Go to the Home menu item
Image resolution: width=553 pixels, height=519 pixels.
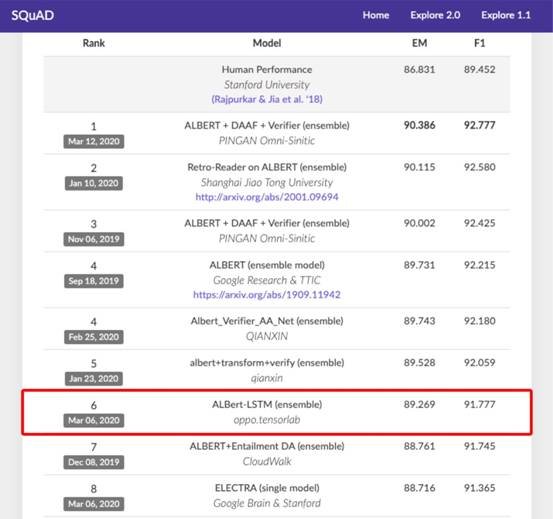(376, 15)
